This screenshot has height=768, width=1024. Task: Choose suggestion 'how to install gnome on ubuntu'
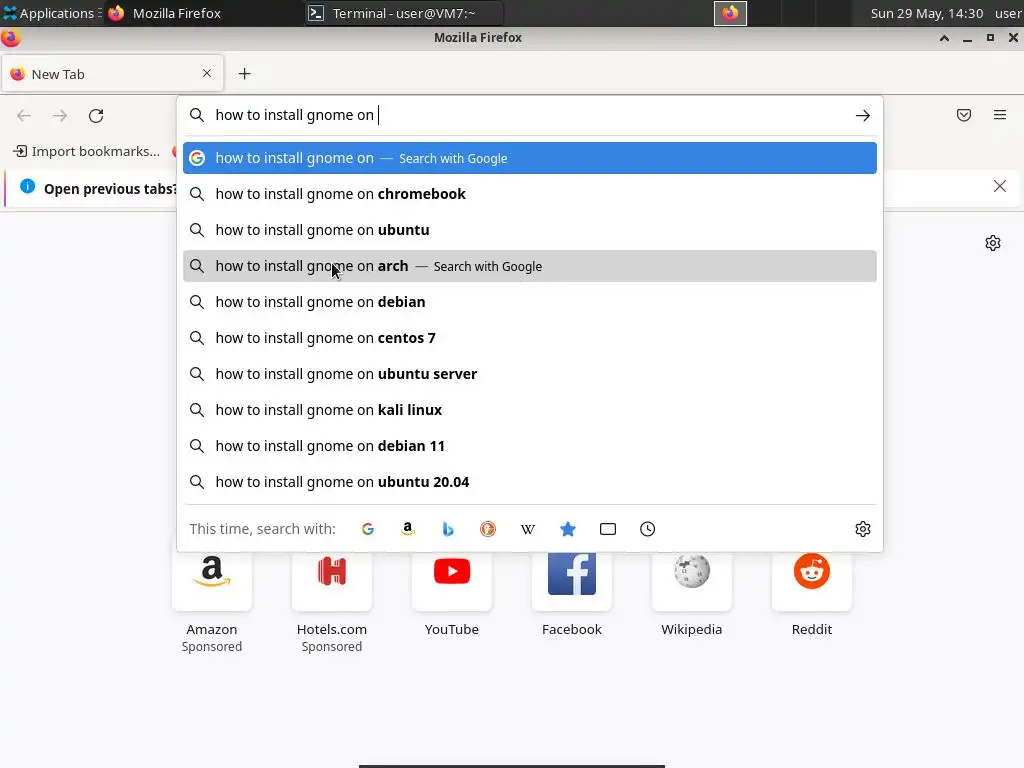pos(530,230)
